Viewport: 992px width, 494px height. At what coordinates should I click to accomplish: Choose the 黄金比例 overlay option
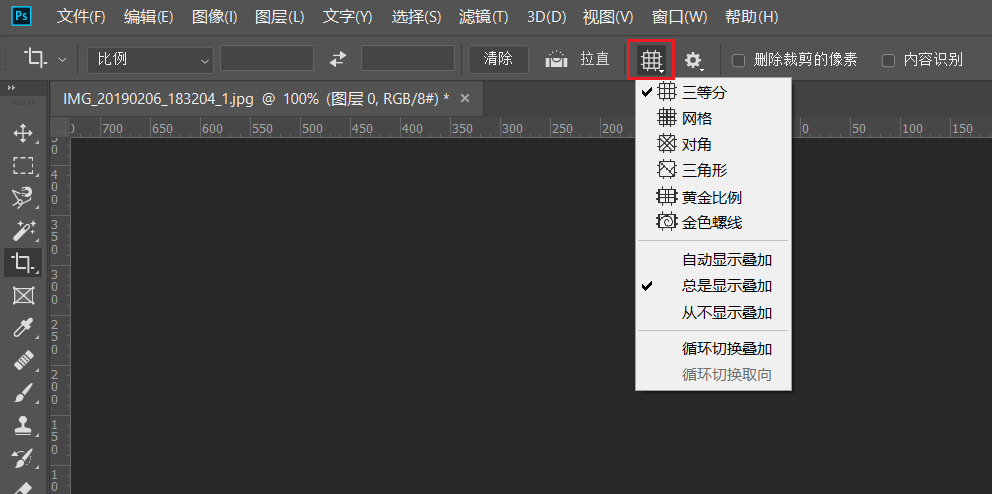tap(713, 197)
